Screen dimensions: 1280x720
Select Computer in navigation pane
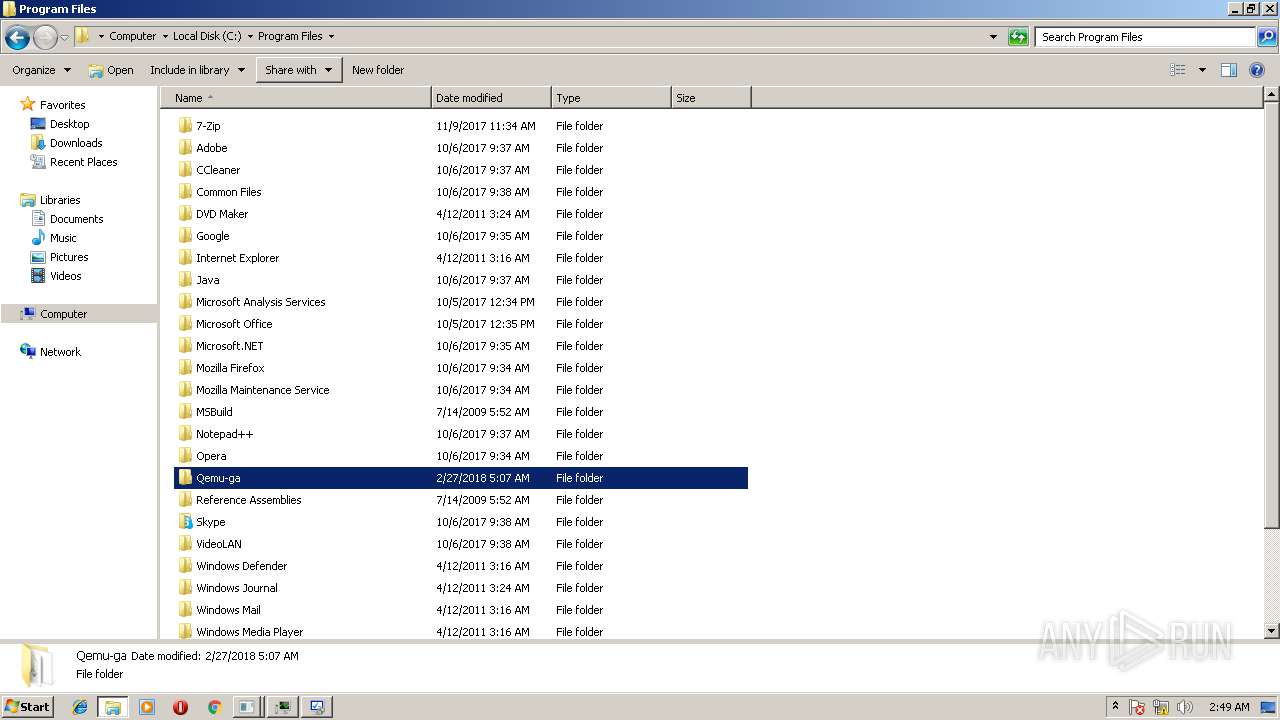tap(63, 314)
